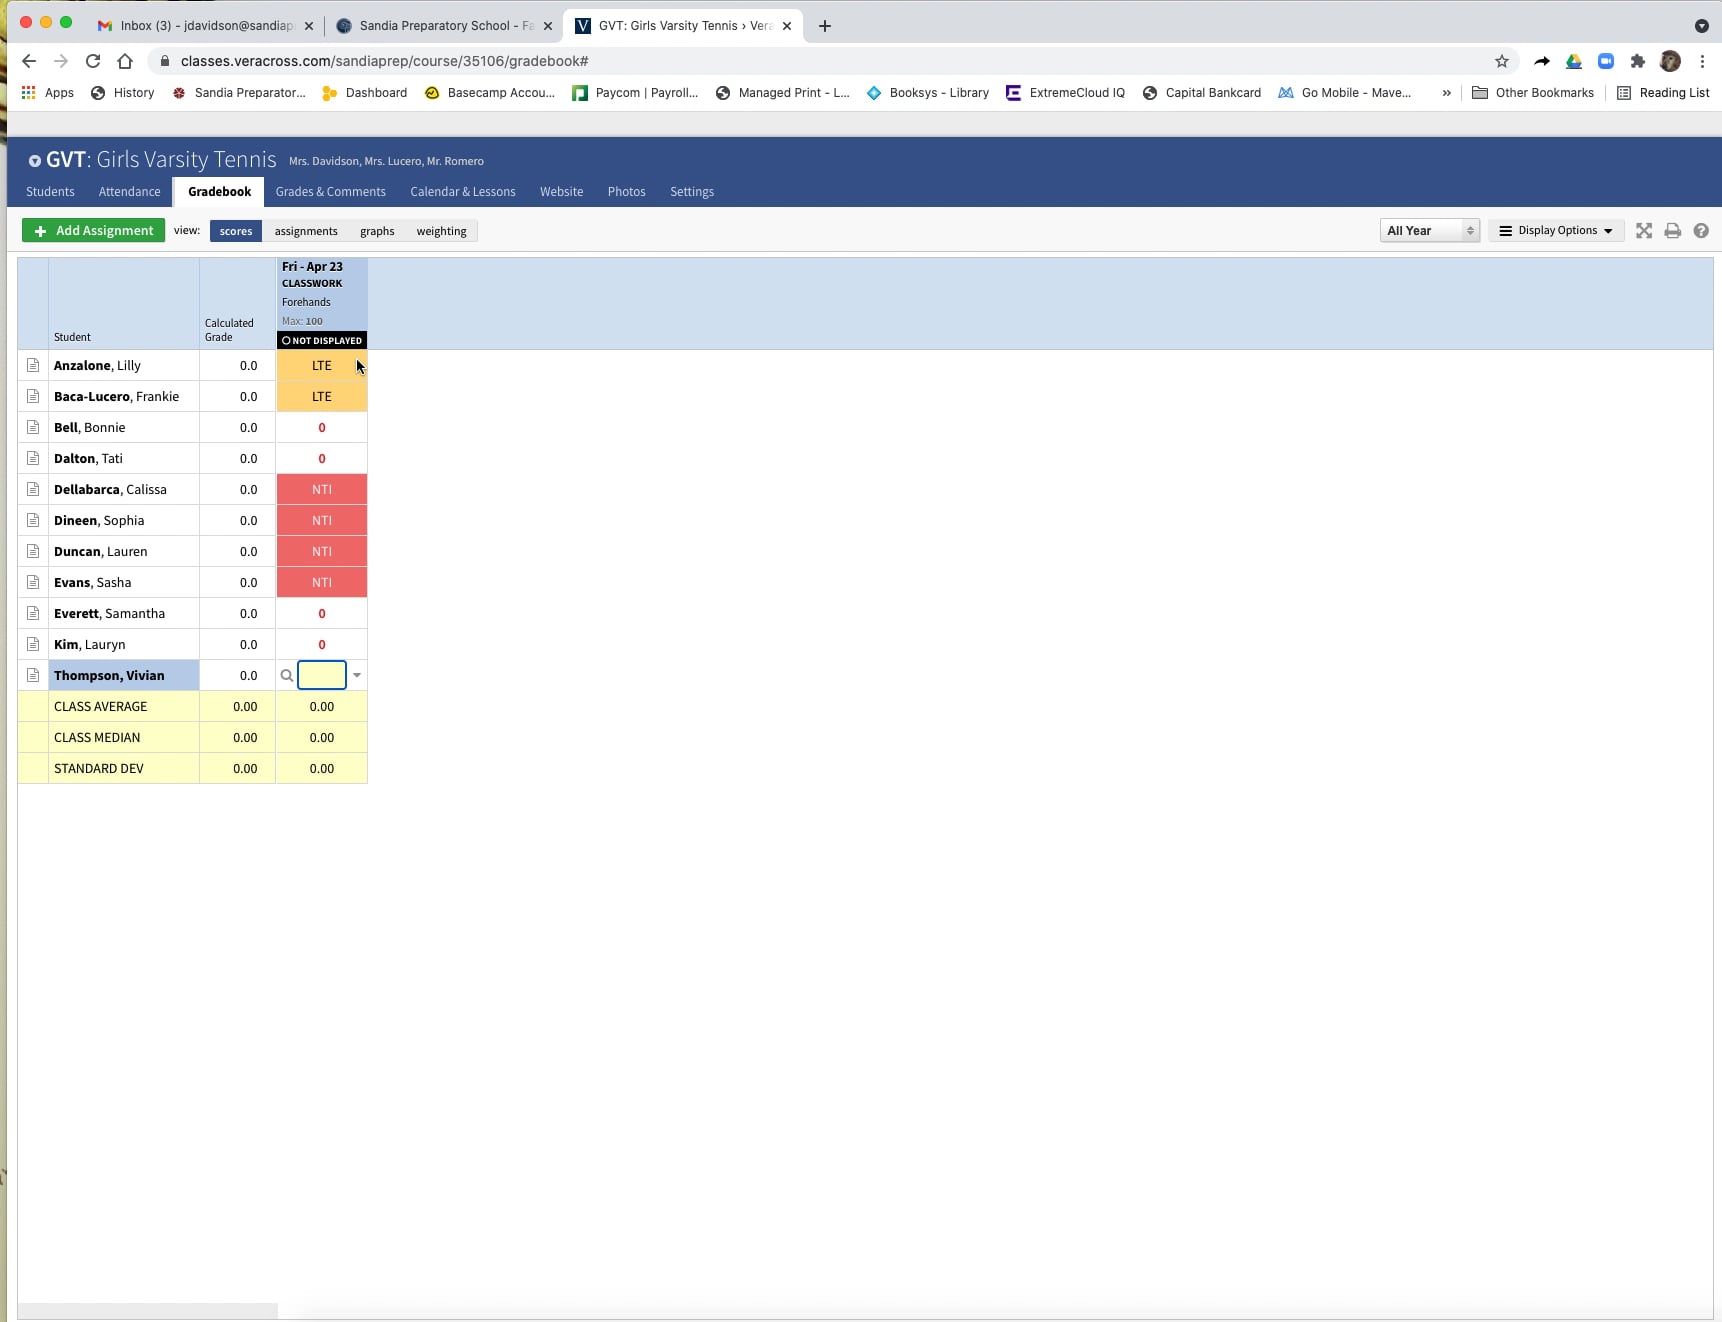Switch view to weighting
Image resolution: width=1722 pixels, height=1322 pixels.
(x=441, y=231)
